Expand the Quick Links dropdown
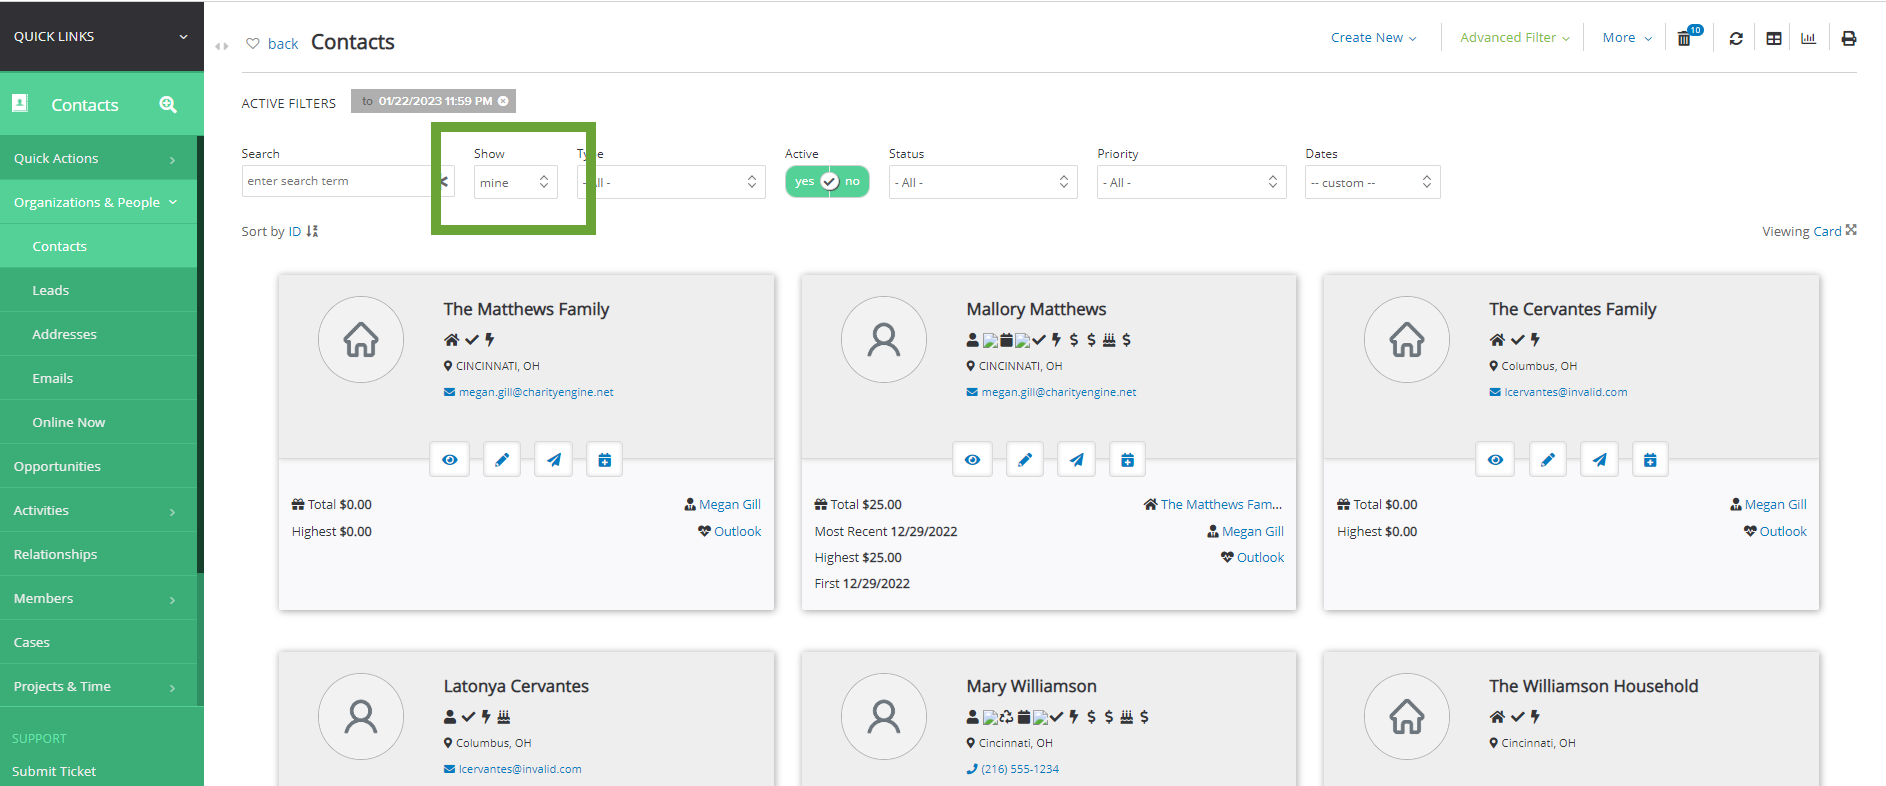 coord(101,36)
